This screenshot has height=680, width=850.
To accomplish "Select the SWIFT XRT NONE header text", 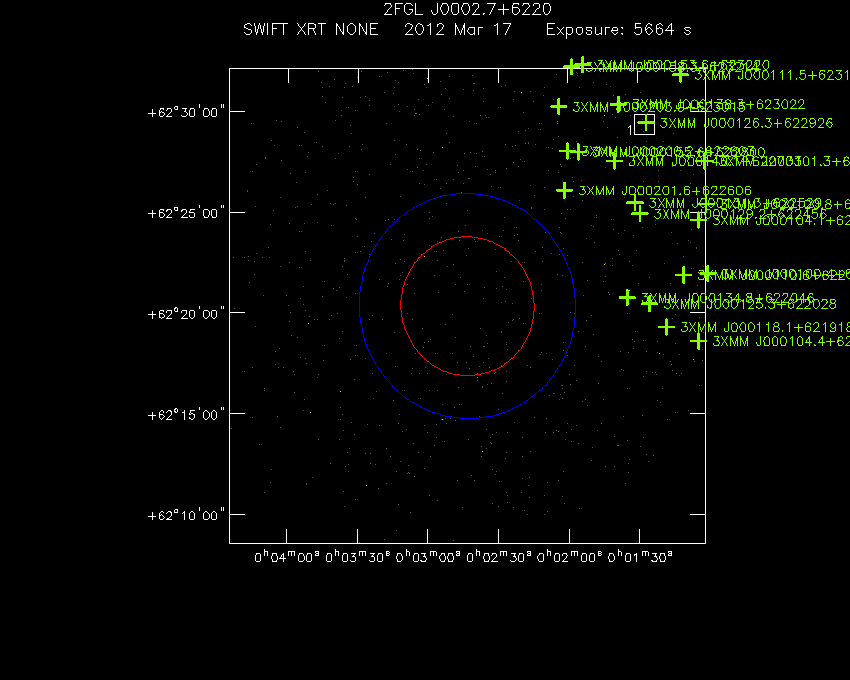I will [x=311, y=29].
